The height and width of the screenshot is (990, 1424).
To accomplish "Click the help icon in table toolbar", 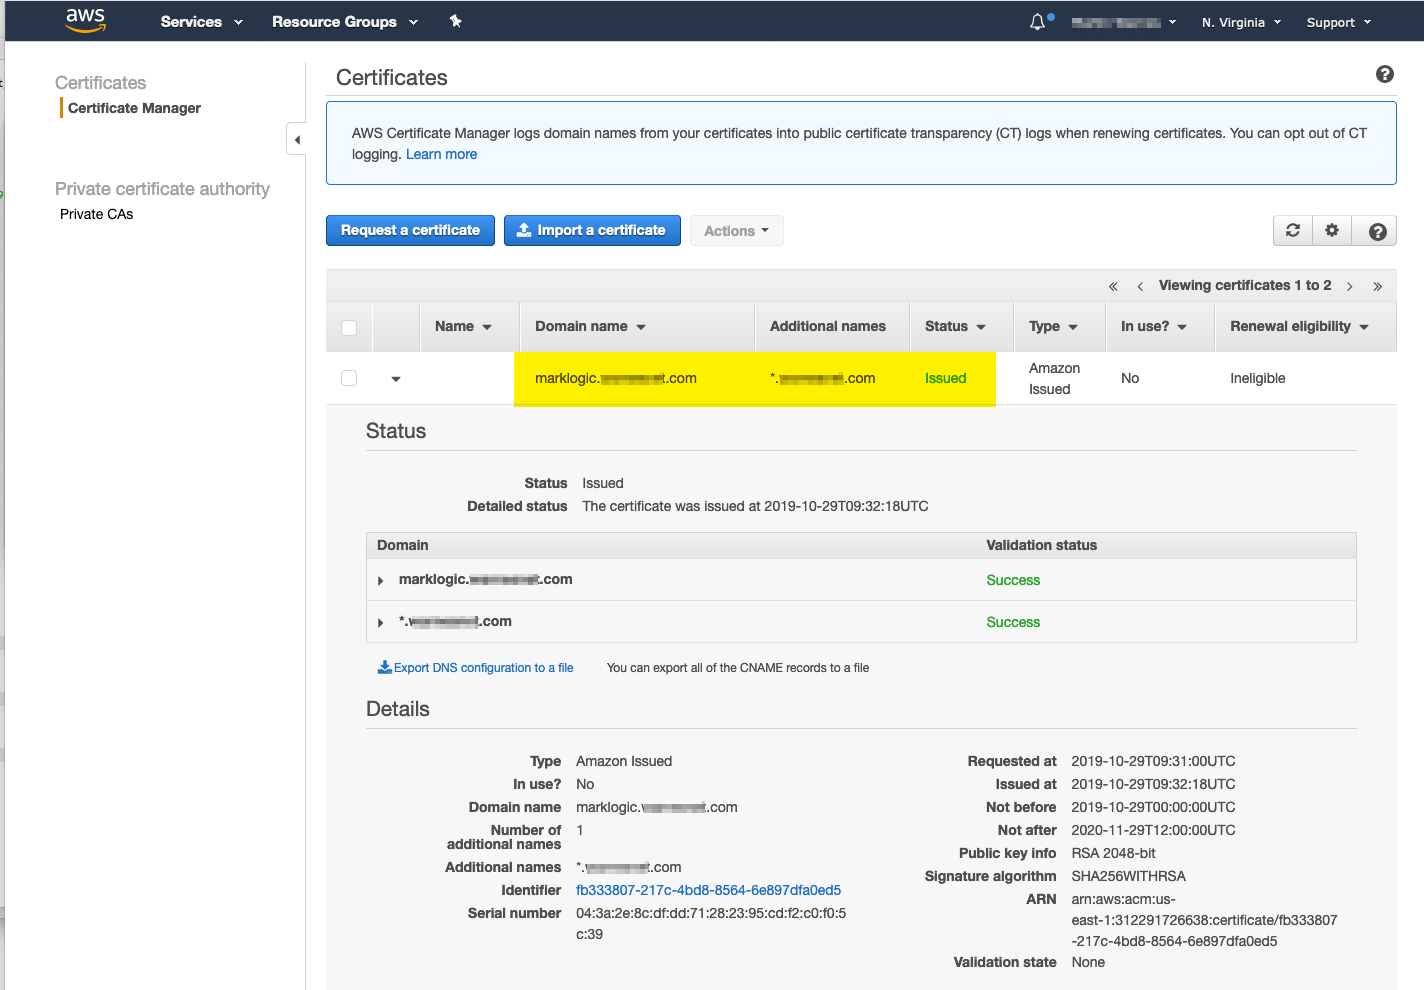I will point(1377,231).
